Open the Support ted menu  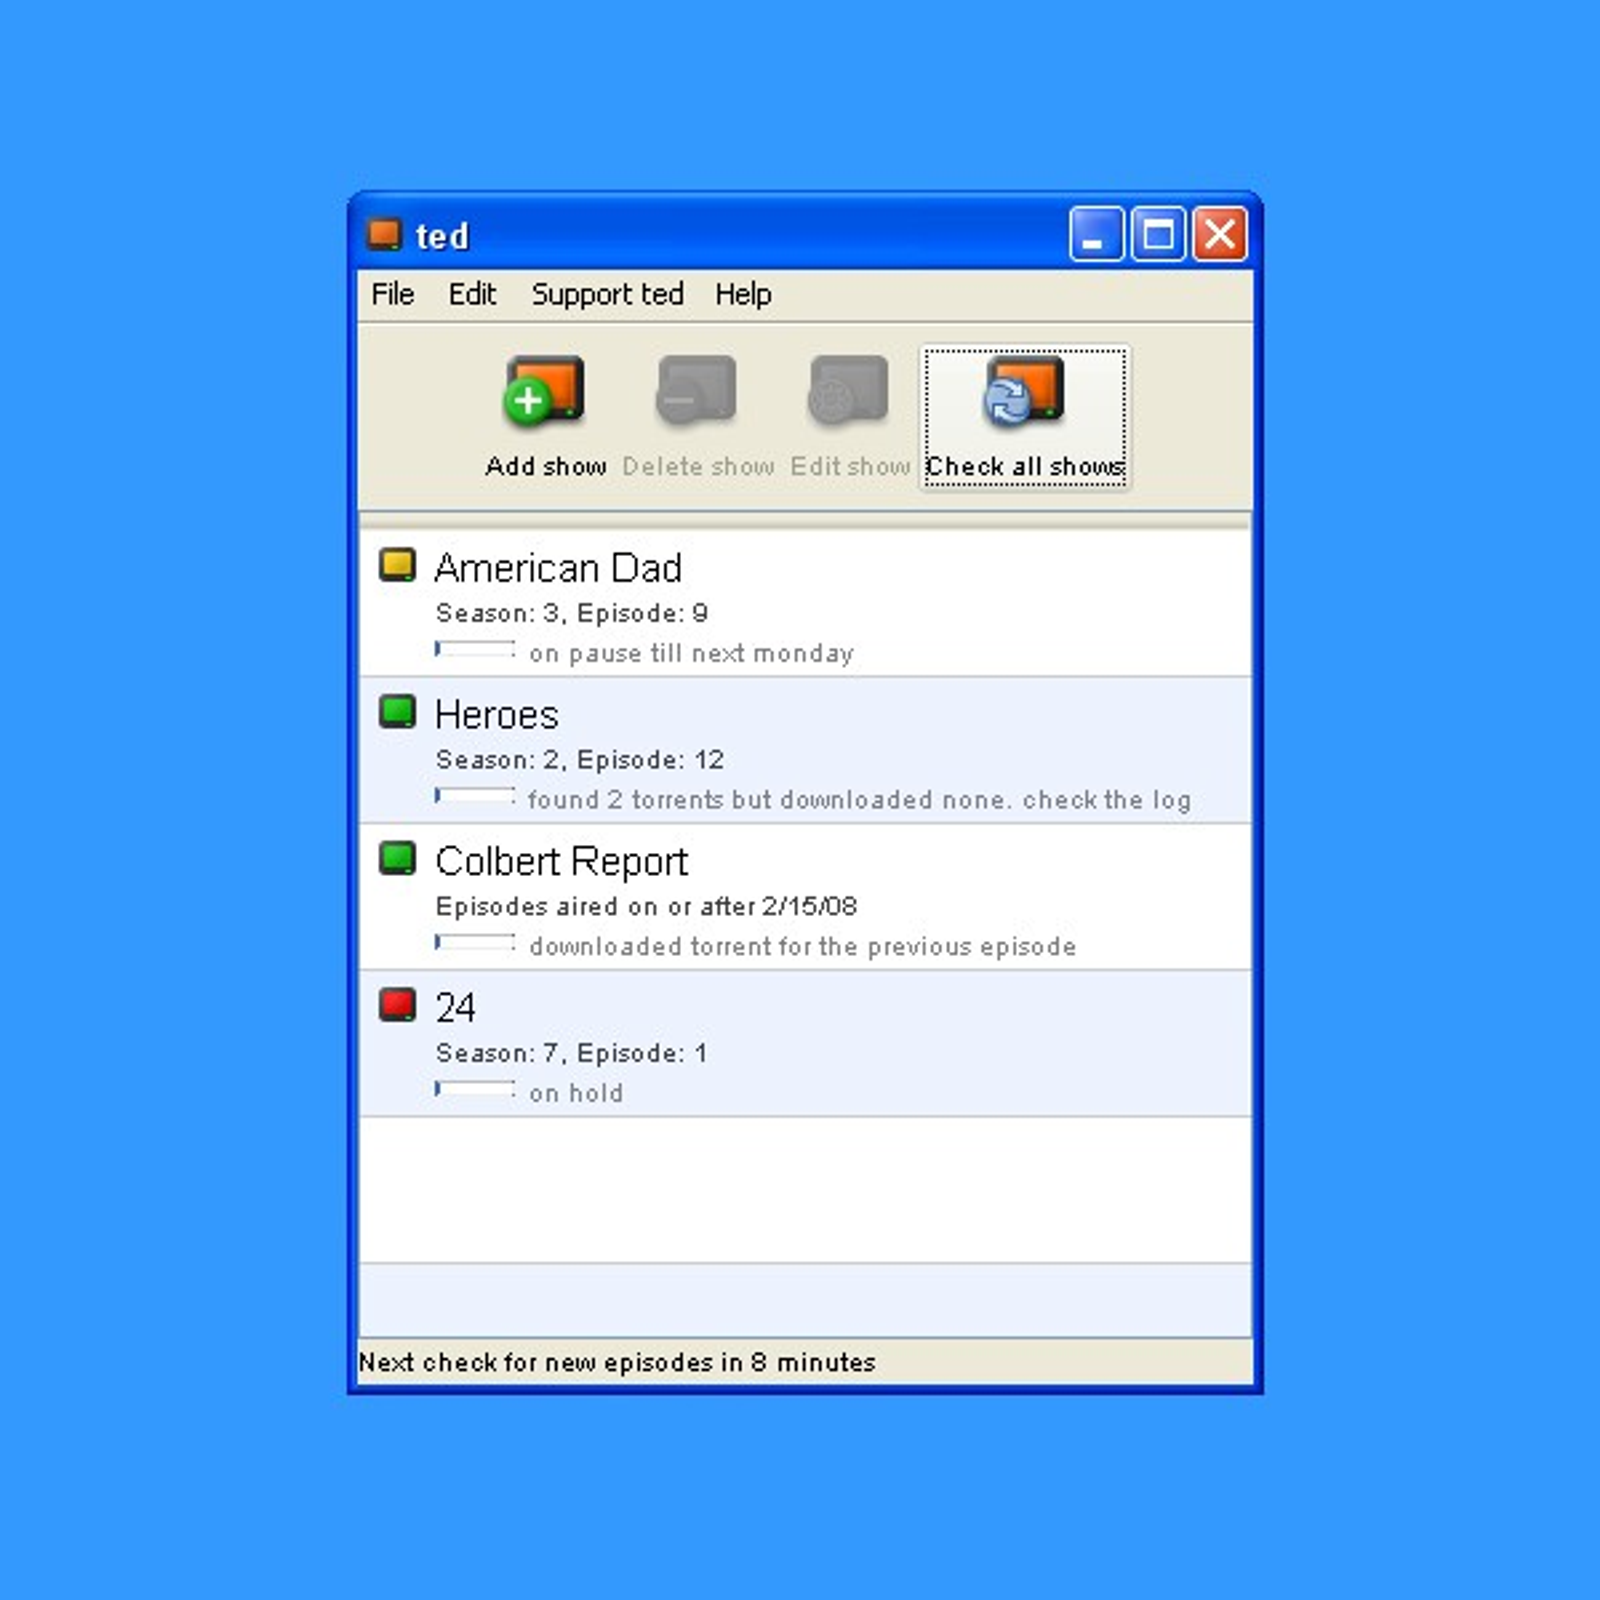[607, 294]
